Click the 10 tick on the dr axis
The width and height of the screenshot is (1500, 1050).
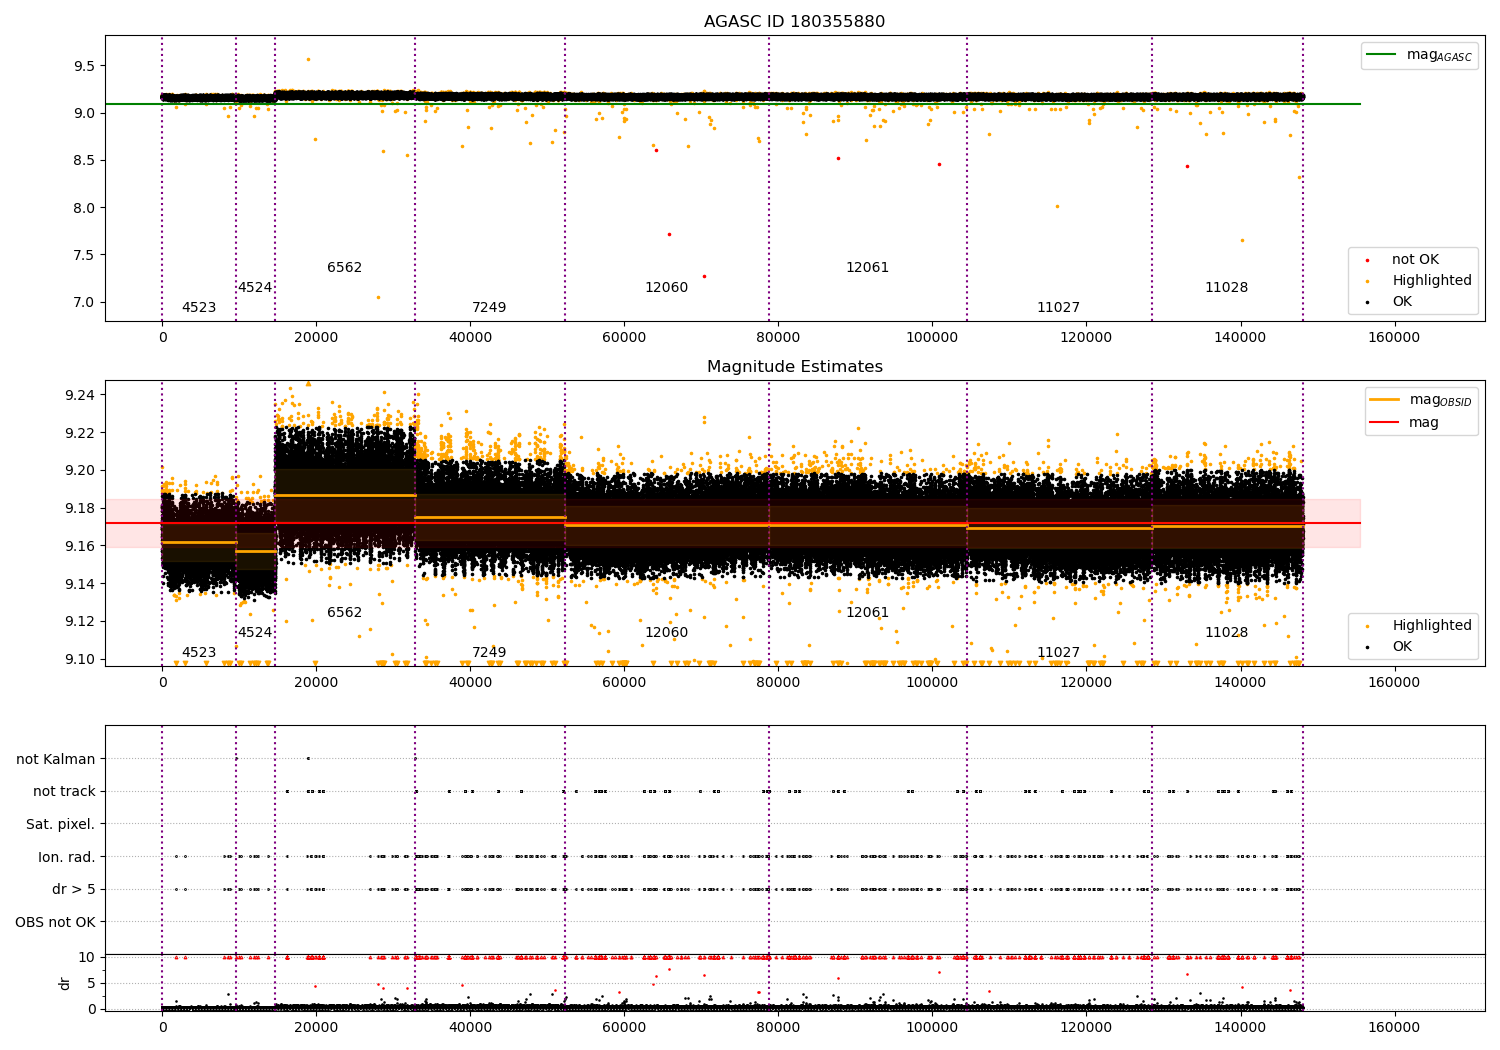(87, 958)
